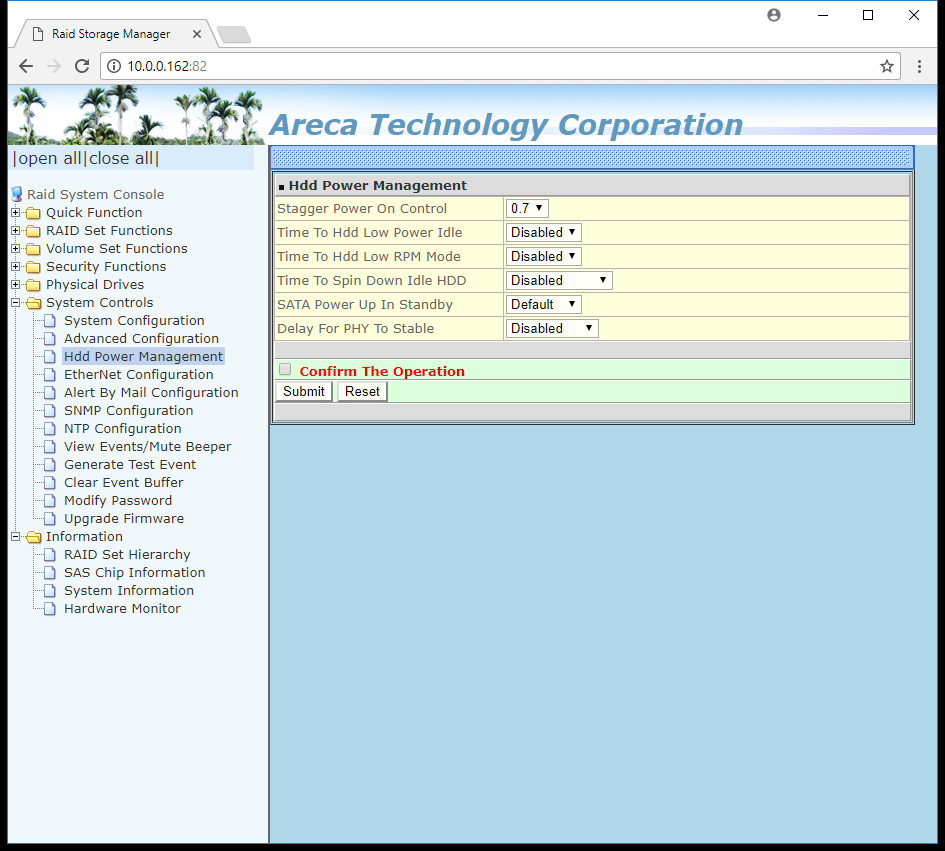Image resolution: width=945 pixels, height=851 pixels.
Task: Open Chrome three-dot menu
Action: (x=919, y=66)
